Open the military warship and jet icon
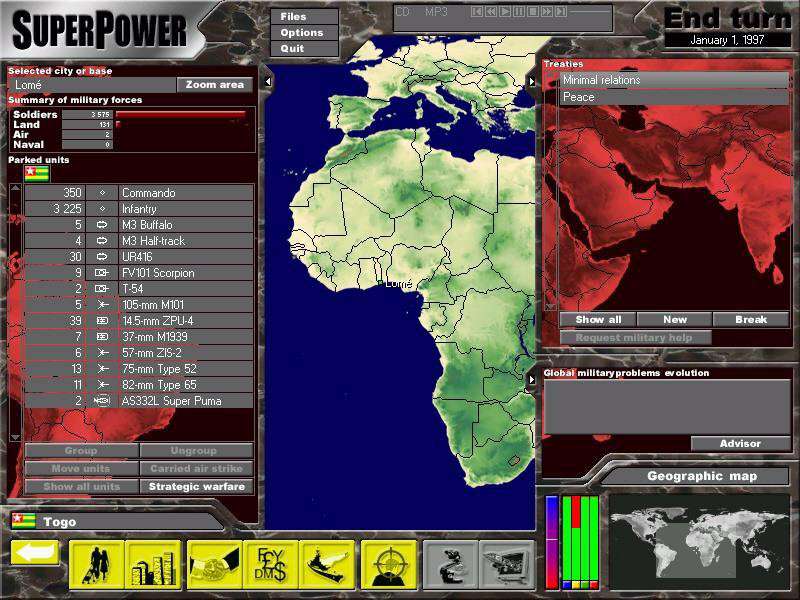 point(327,565)
